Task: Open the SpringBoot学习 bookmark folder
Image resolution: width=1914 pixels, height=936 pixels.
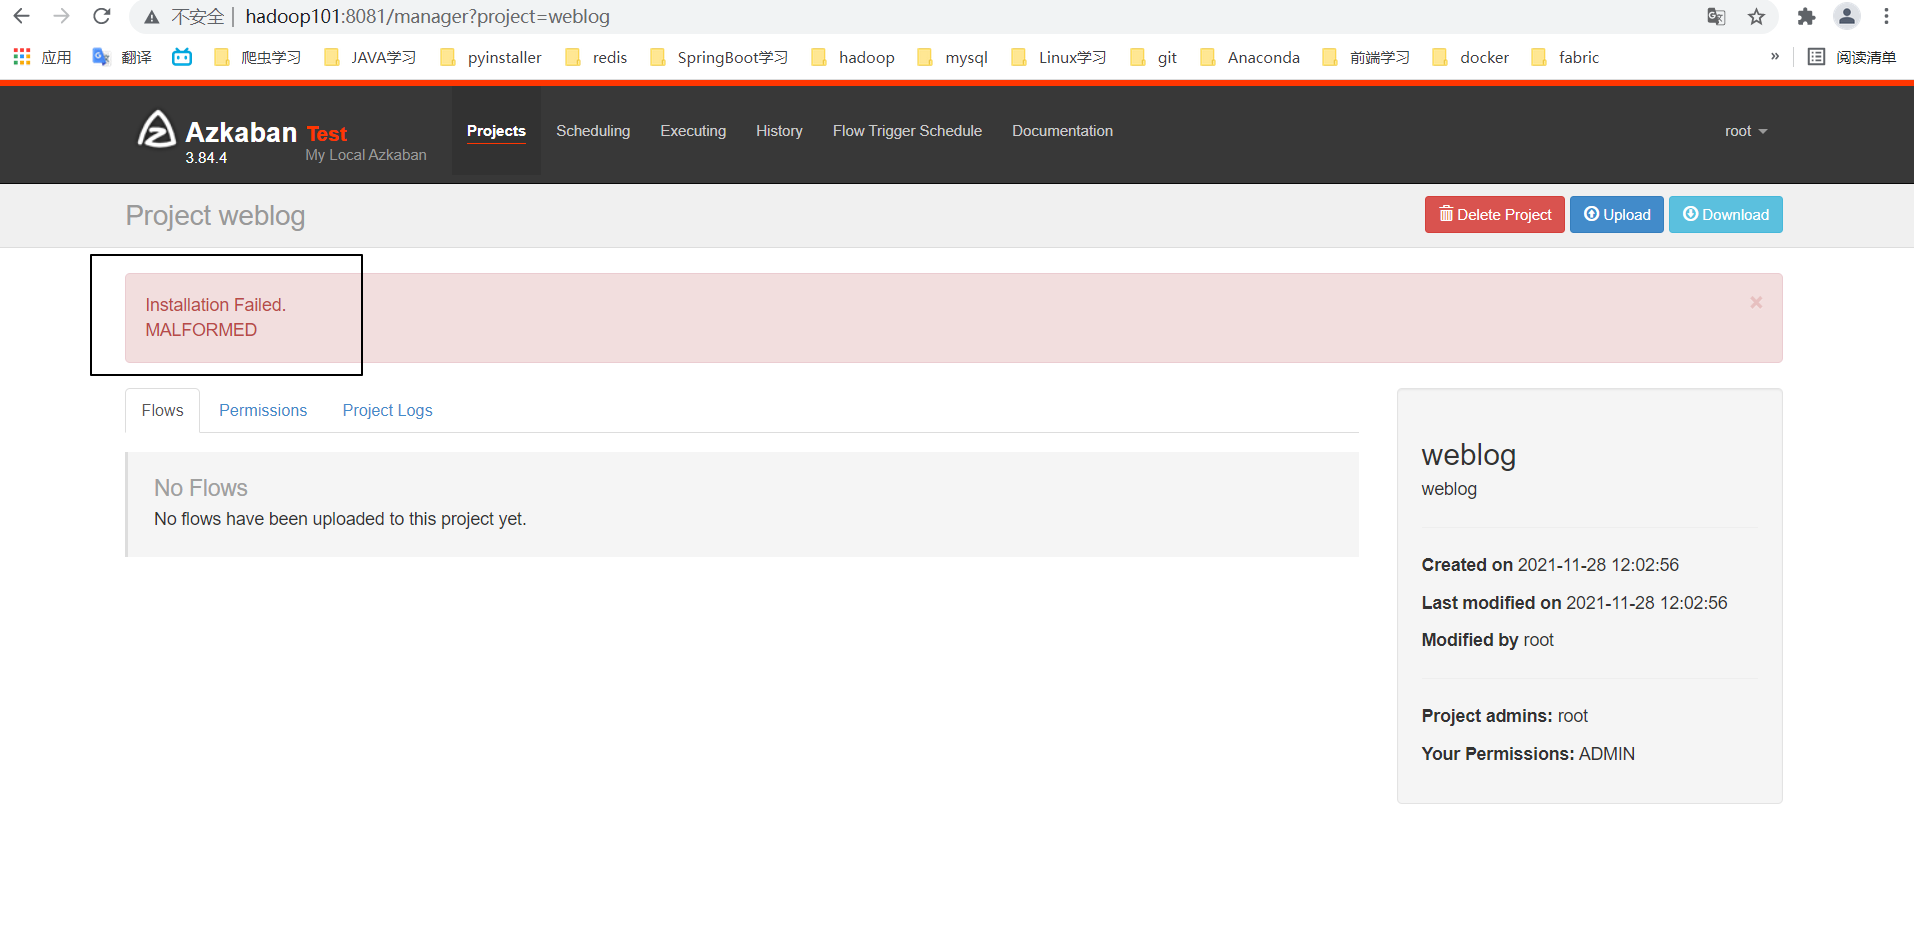Action: (x=719, y=57)
